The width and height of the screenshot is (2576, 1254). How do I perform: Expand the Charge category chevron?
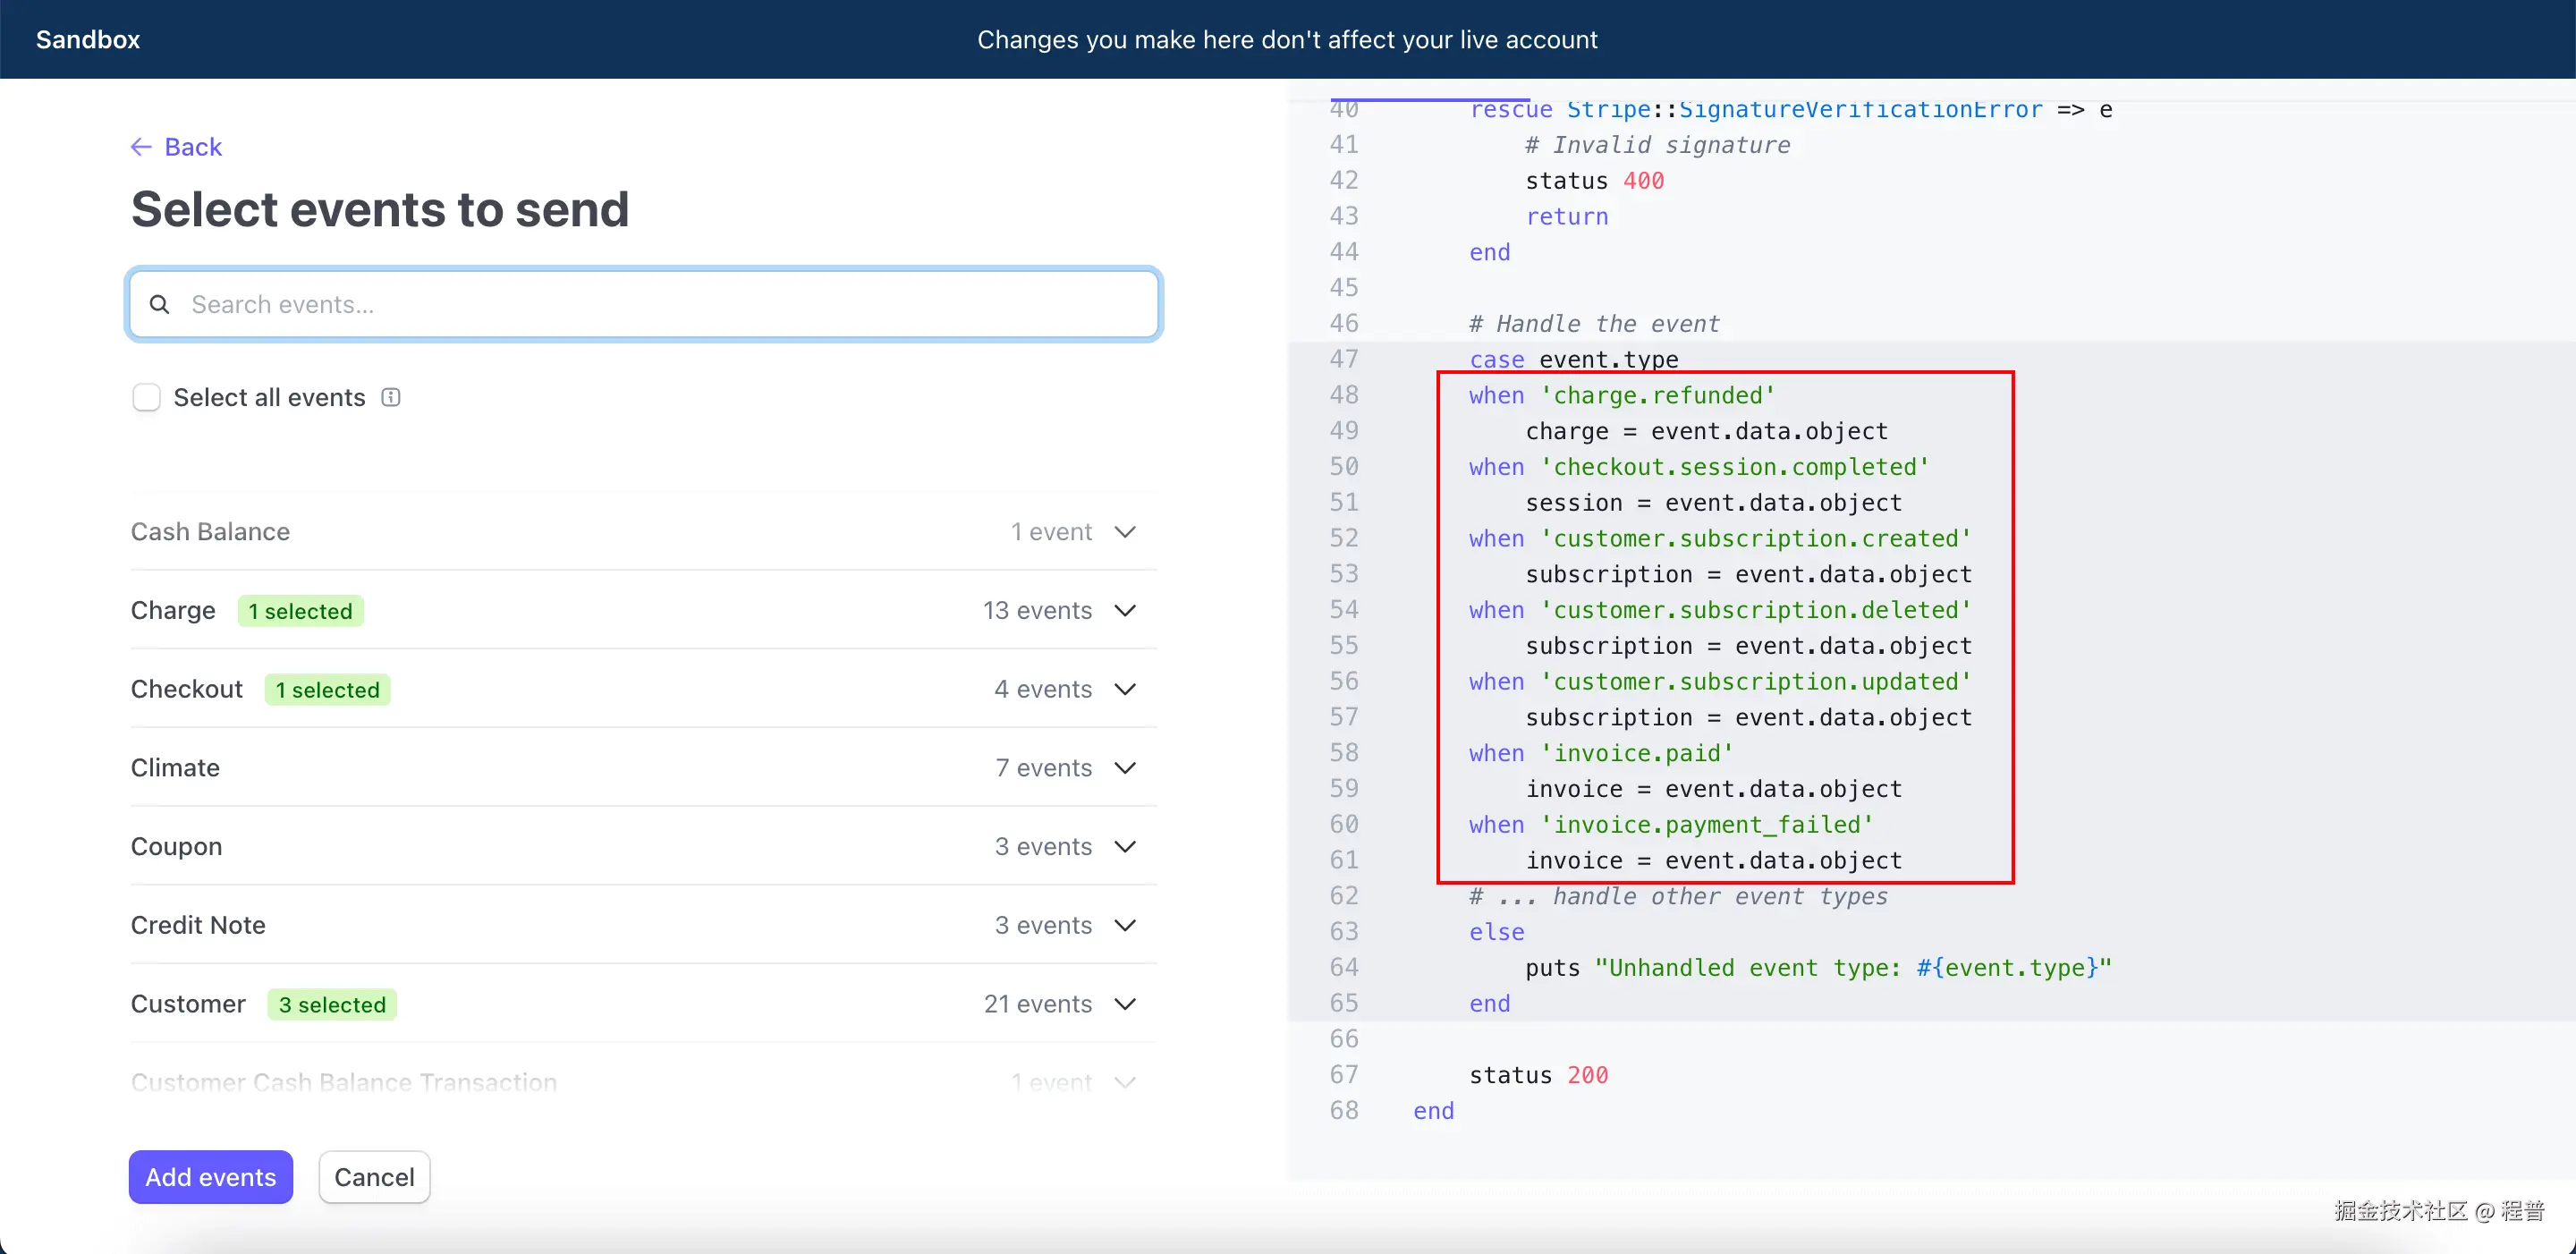(x=1125, y=610)
